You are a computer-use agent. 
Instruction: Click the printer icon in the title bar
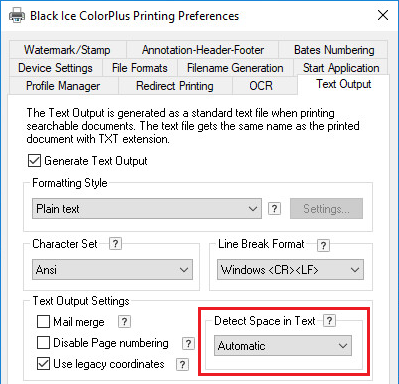tap(17, 15)
